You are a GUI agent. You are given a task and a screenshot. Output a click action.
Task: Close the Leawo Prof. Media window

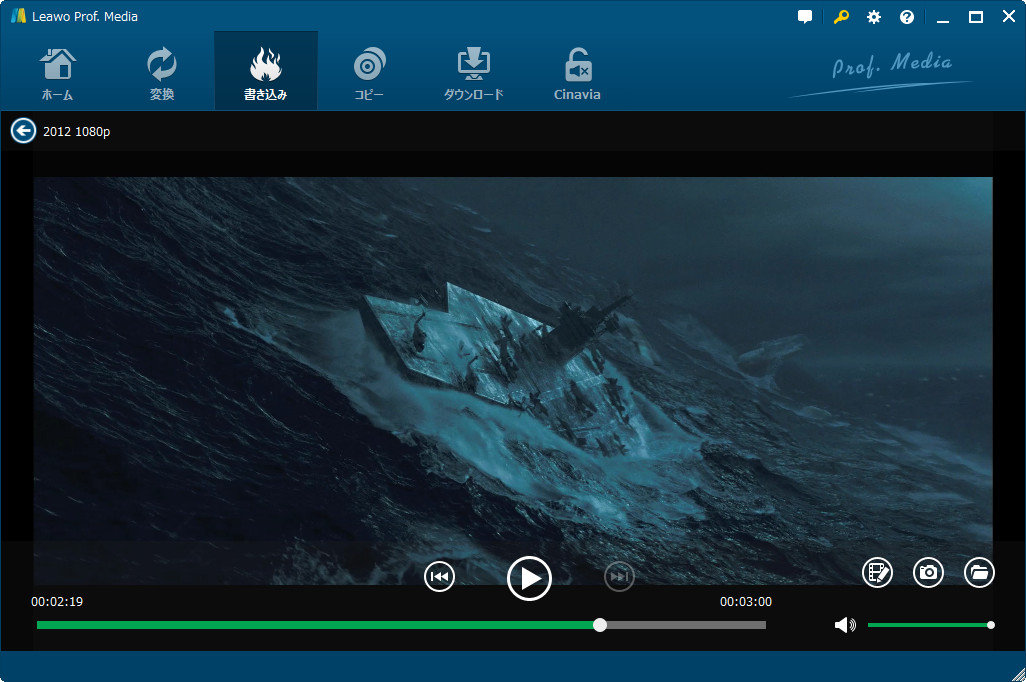[1009, 17]
